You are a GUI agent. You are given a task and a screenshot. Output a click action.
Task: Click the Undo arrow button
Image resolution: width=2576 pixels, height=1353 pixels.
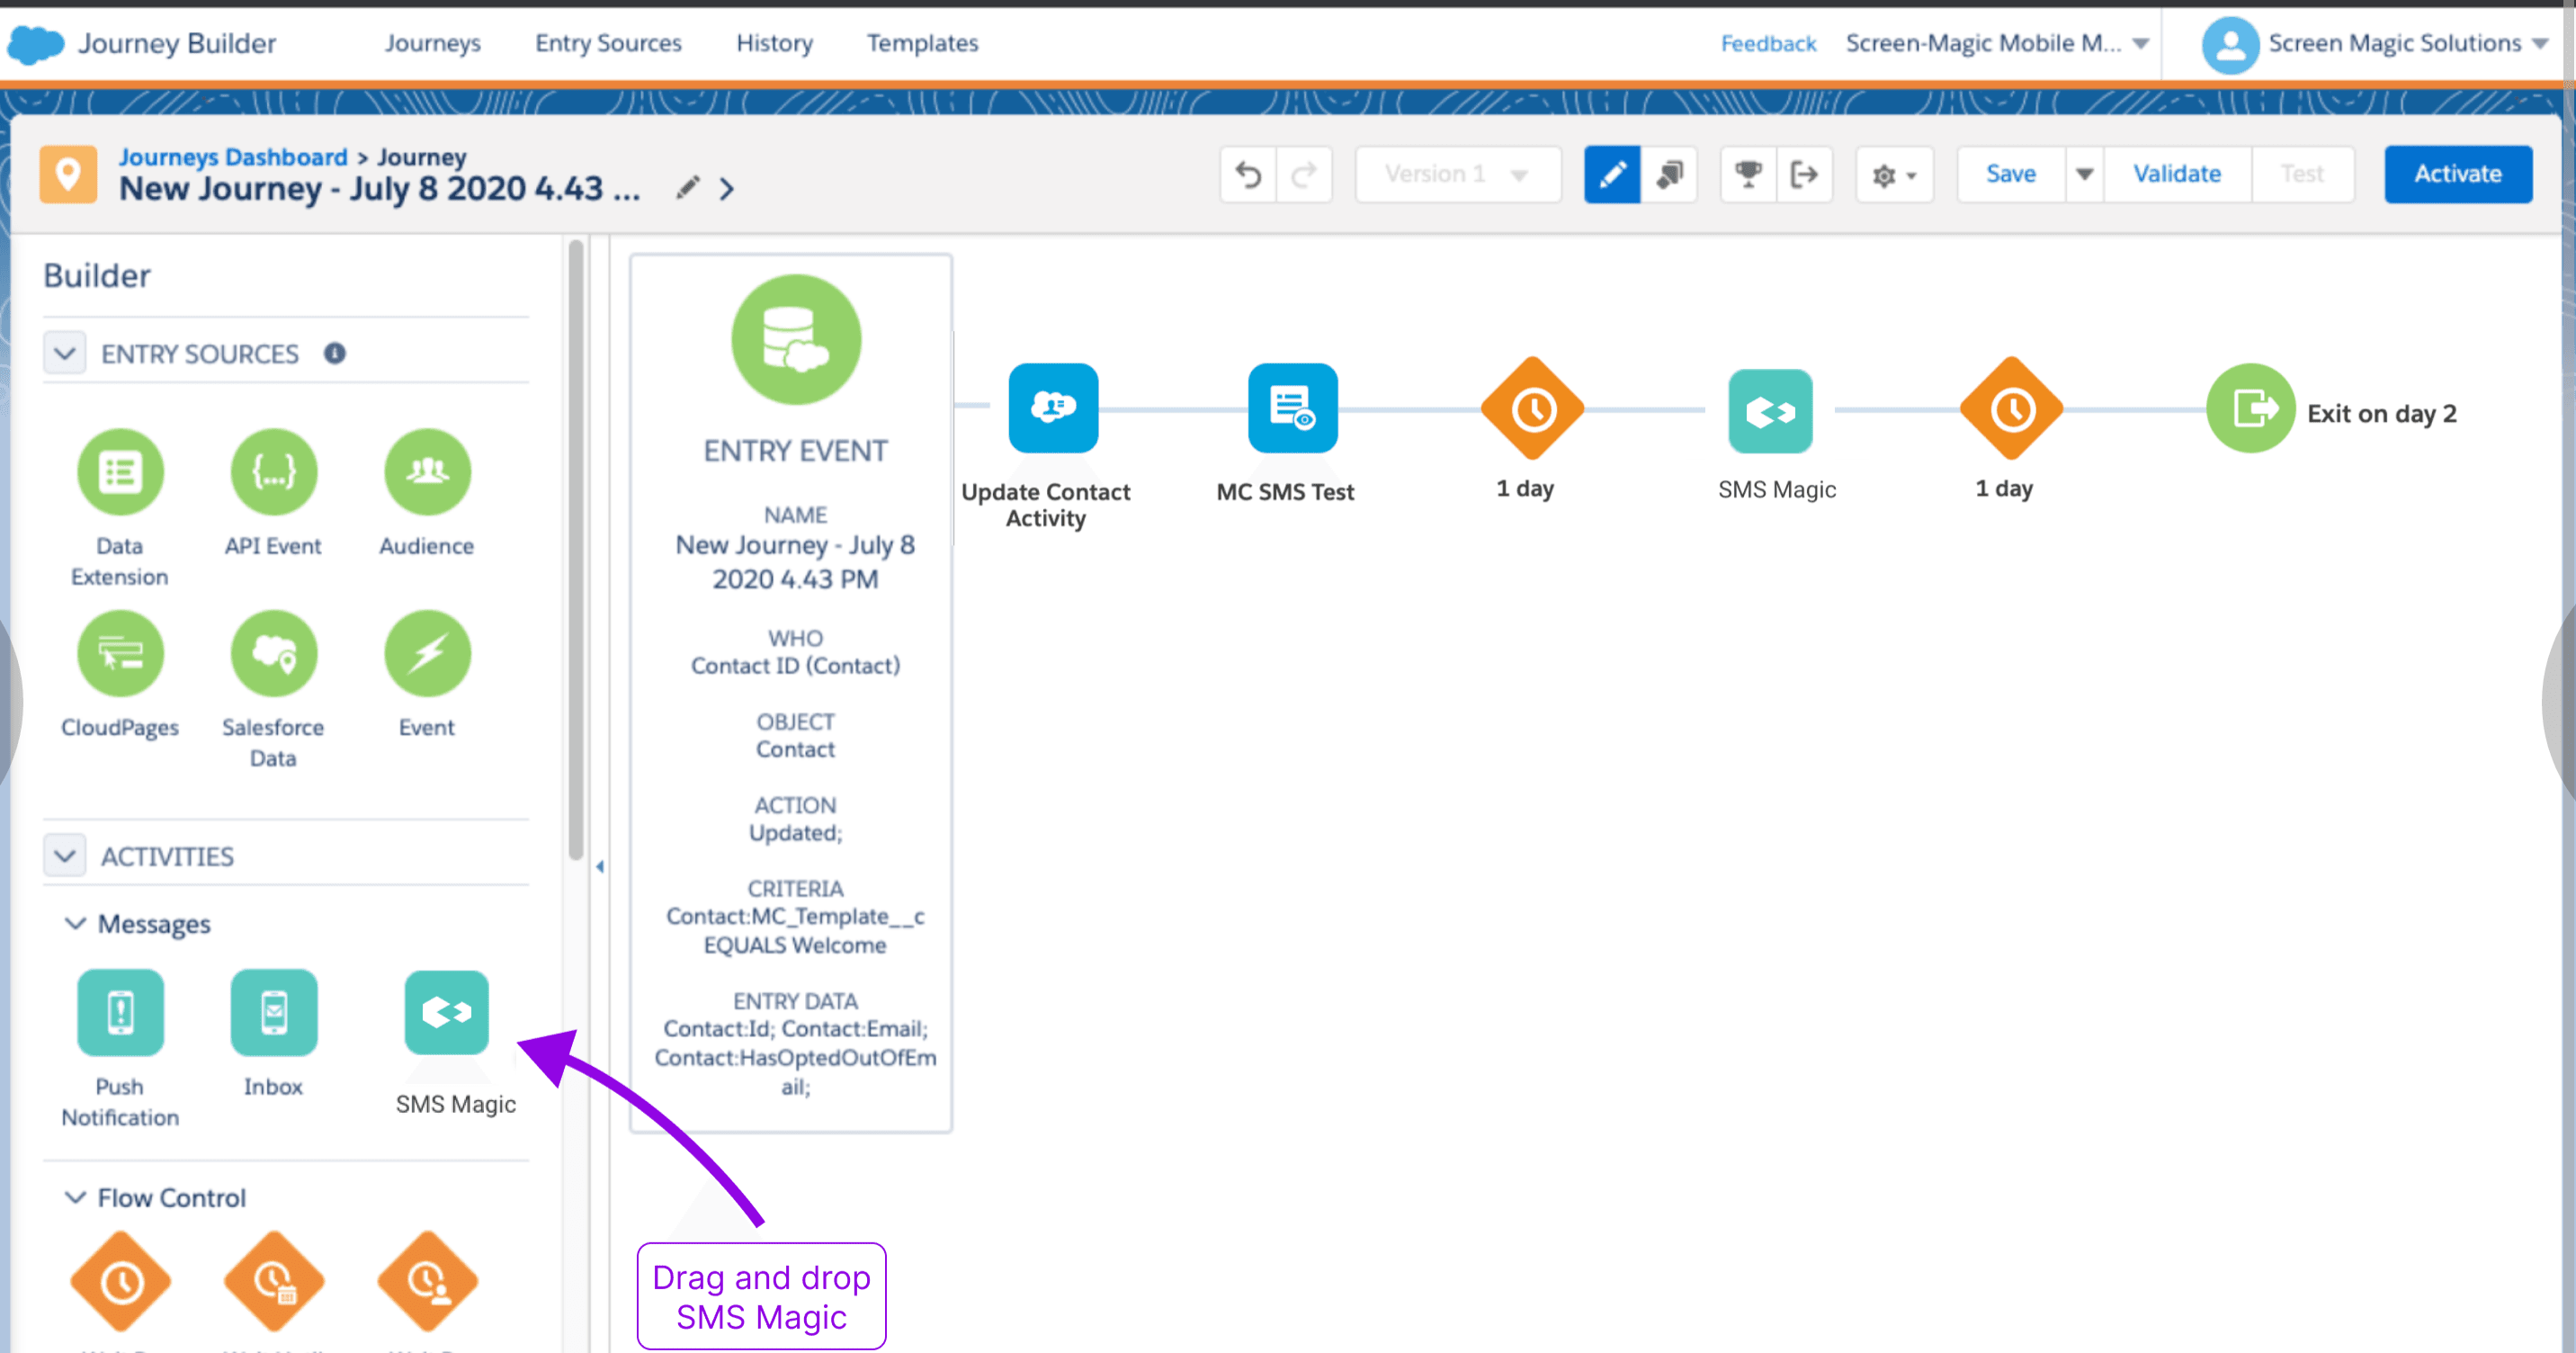[x=1248, y=175]
